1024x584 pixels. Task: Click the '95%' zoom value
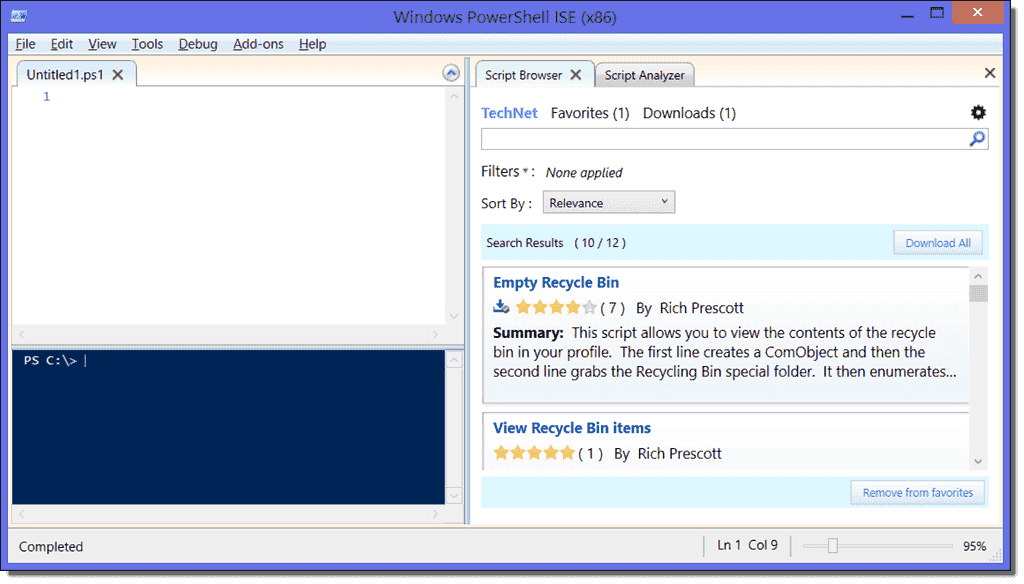tap(974, 546)
